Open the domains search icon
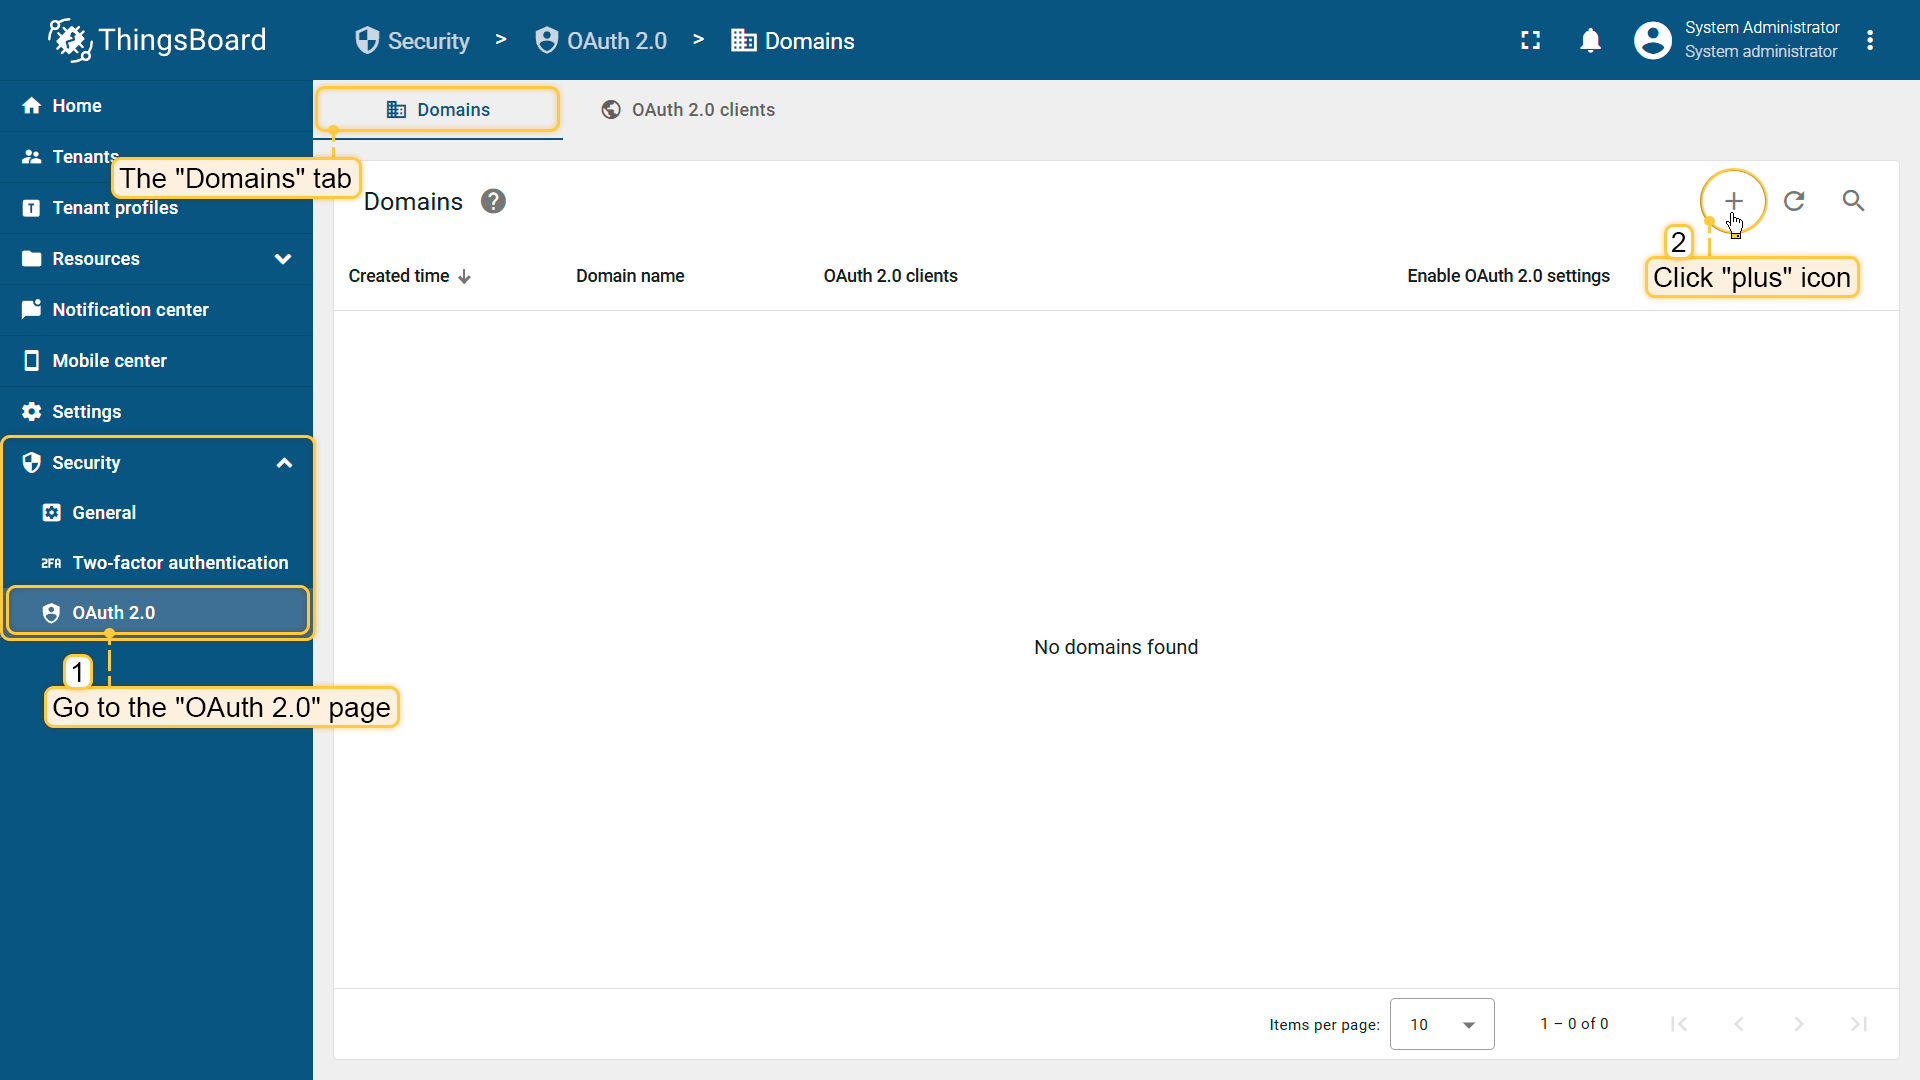The width and height of the screenshot is (1920, 1080). (1853, 201)
